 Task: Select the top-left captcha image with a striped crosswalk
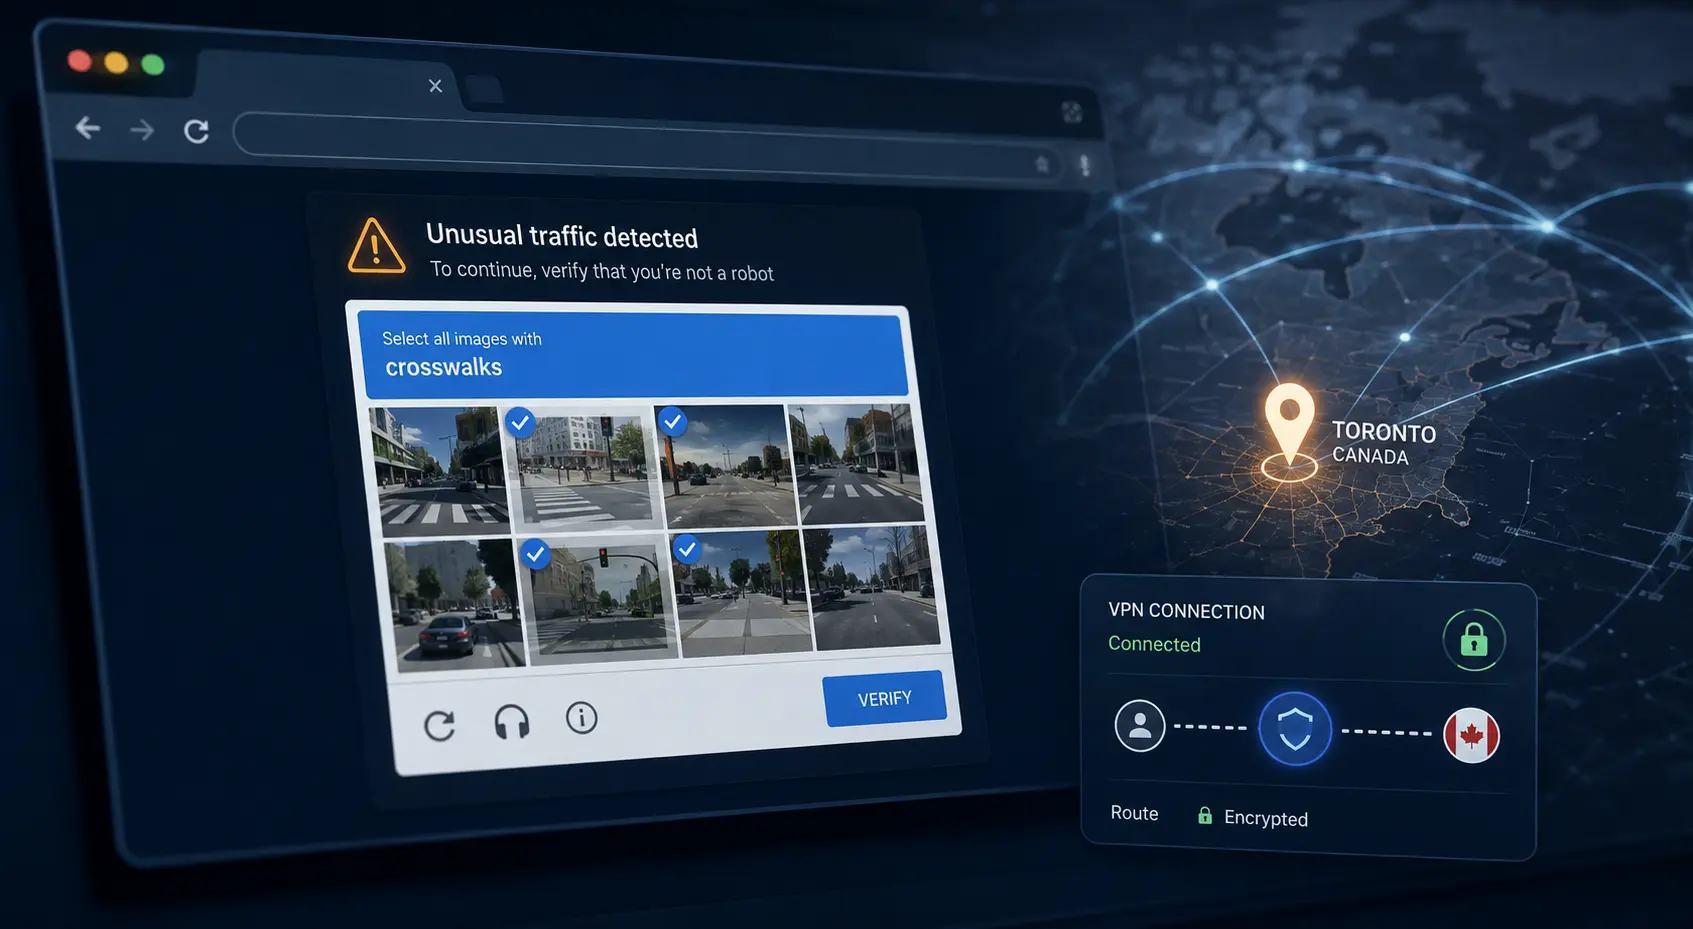pyautogui.click(x=438, y=470)
